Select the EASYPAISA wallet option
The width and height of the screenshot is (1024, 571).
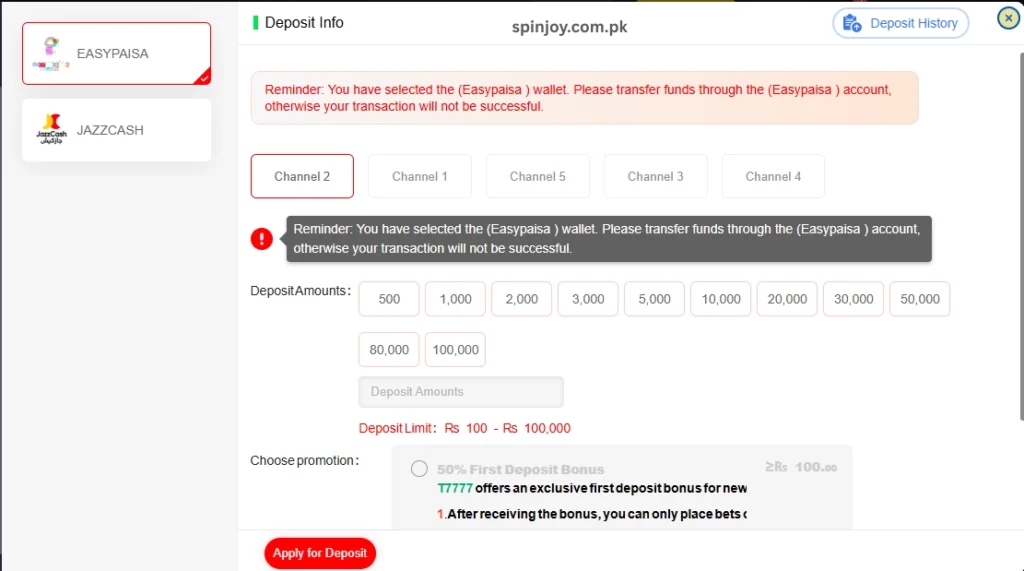click(116, 54)
